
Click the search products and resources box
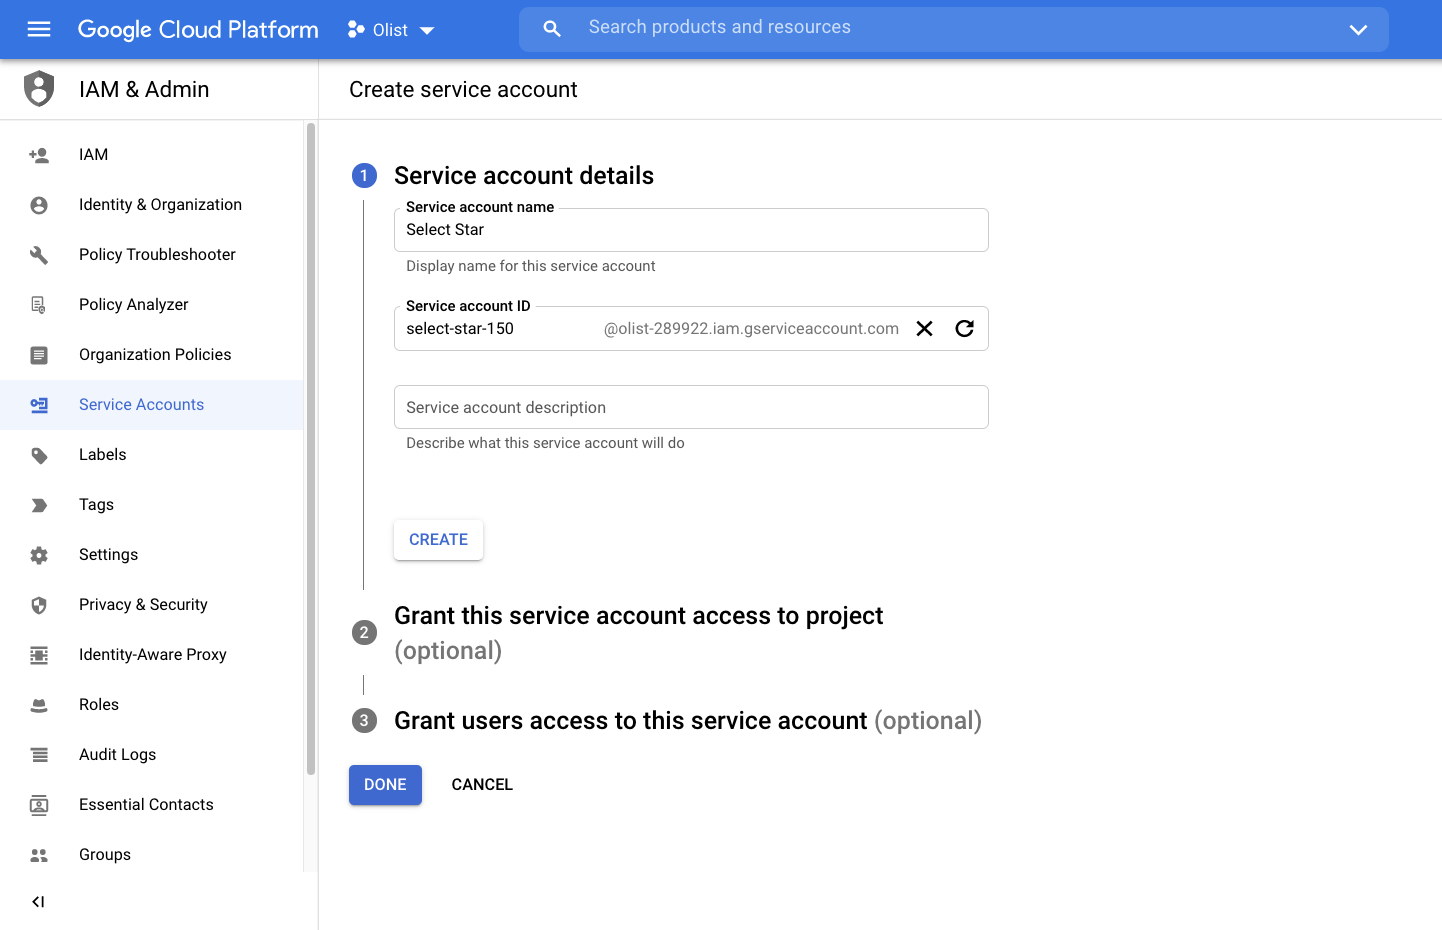[953, 29]
